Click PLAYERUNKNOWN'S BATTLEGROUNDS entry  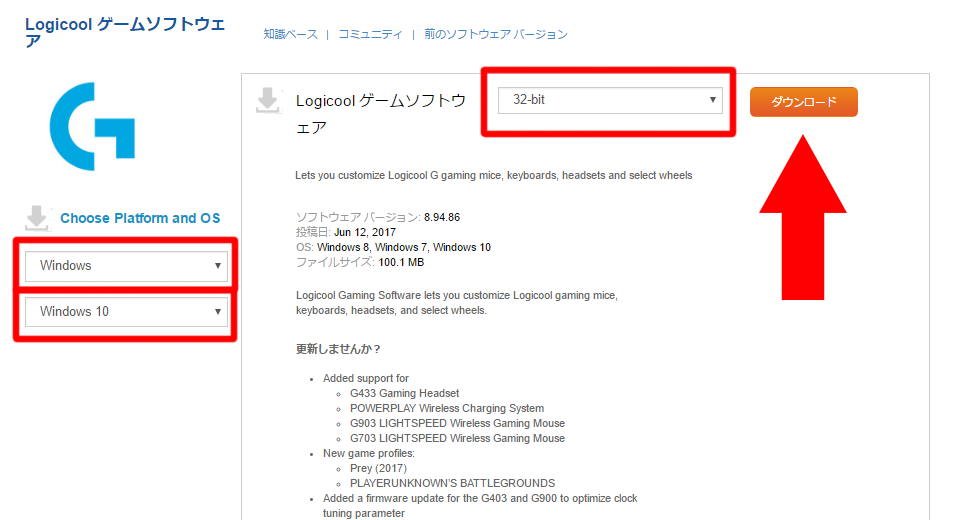[452, 484]
